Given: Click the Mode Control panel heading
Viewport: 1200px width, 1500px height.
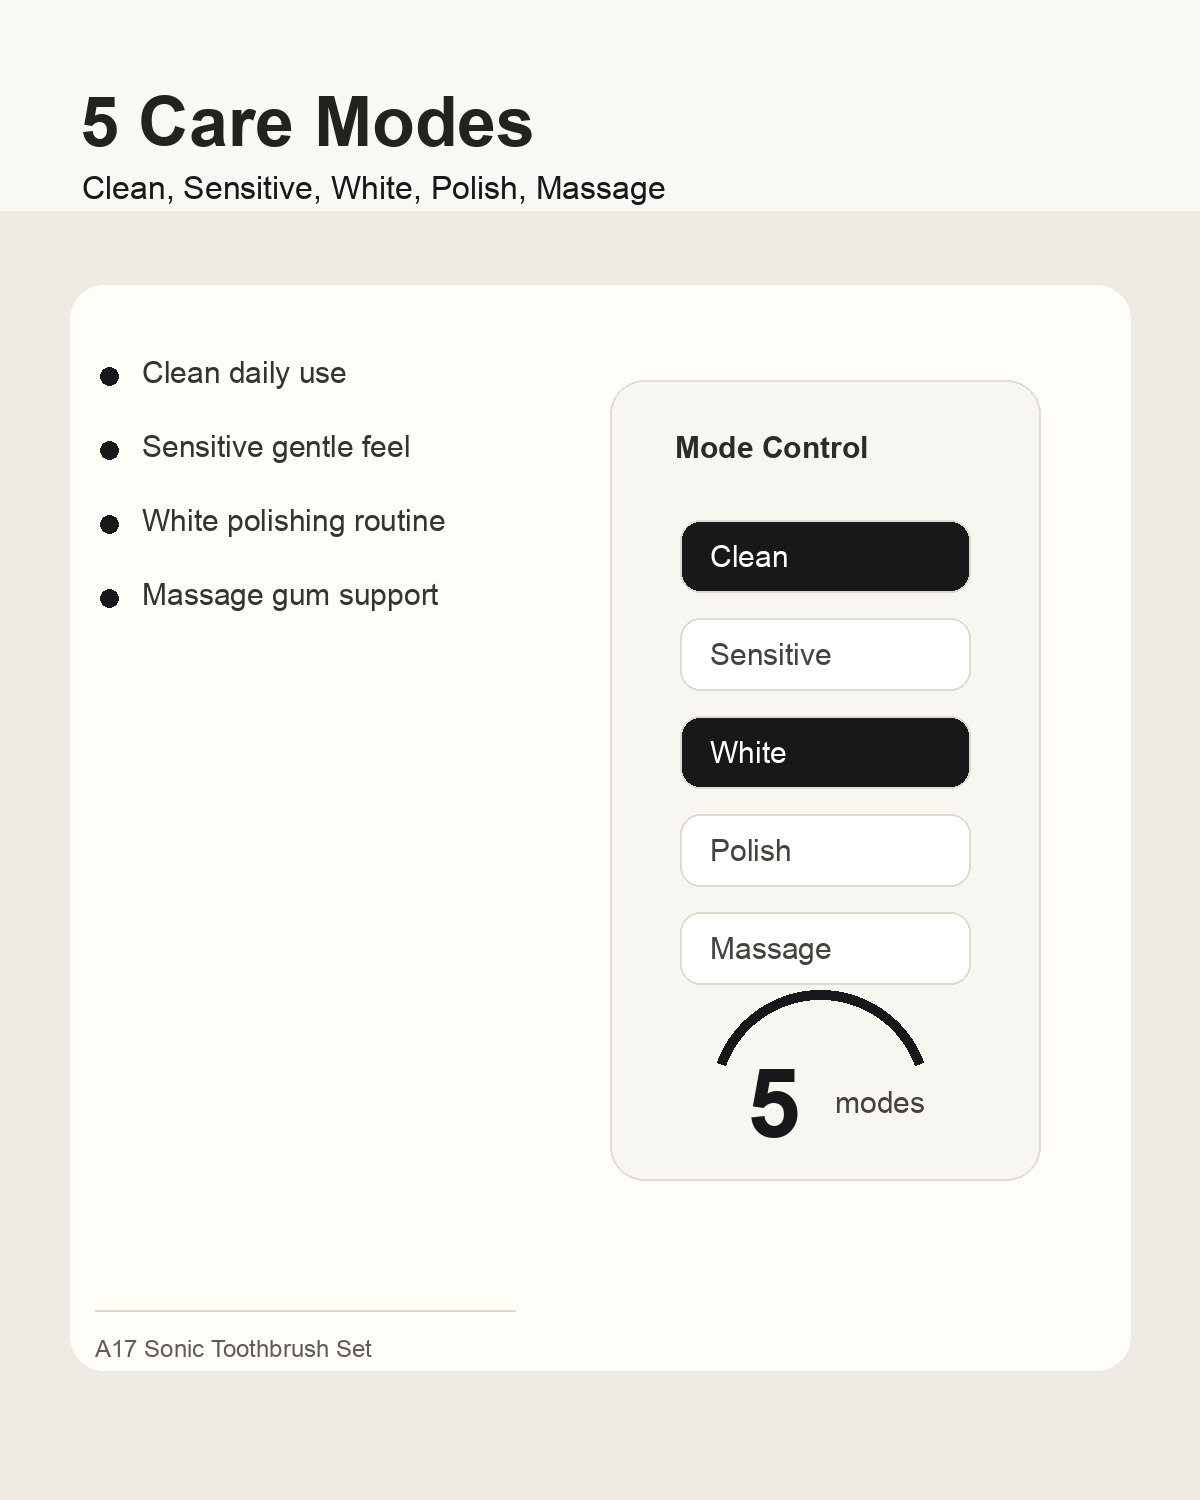Looking at the screenshot, I should pos(771,447).
